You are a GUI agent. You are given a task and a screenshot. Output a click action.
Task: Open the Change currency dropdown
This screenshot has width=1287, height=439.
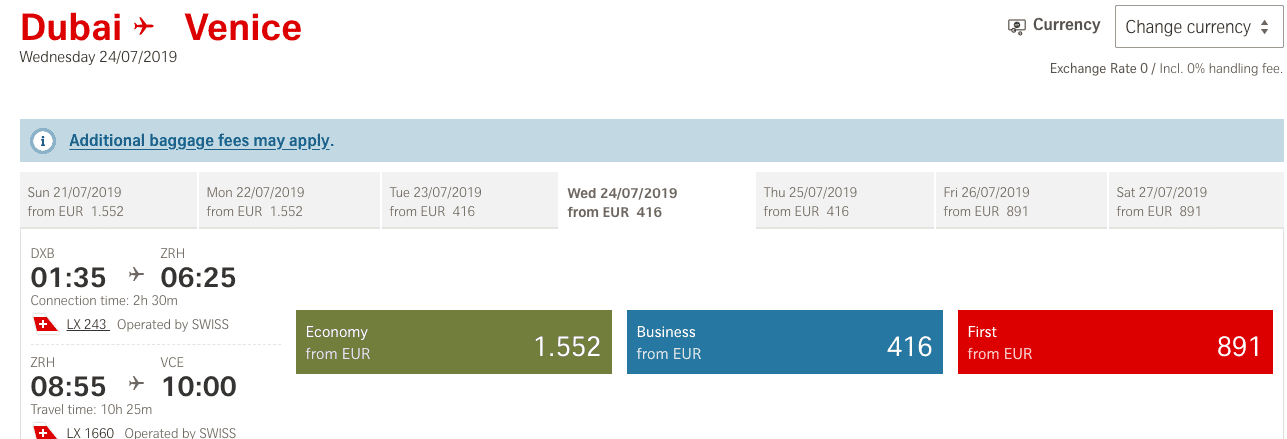[1198, 27]
